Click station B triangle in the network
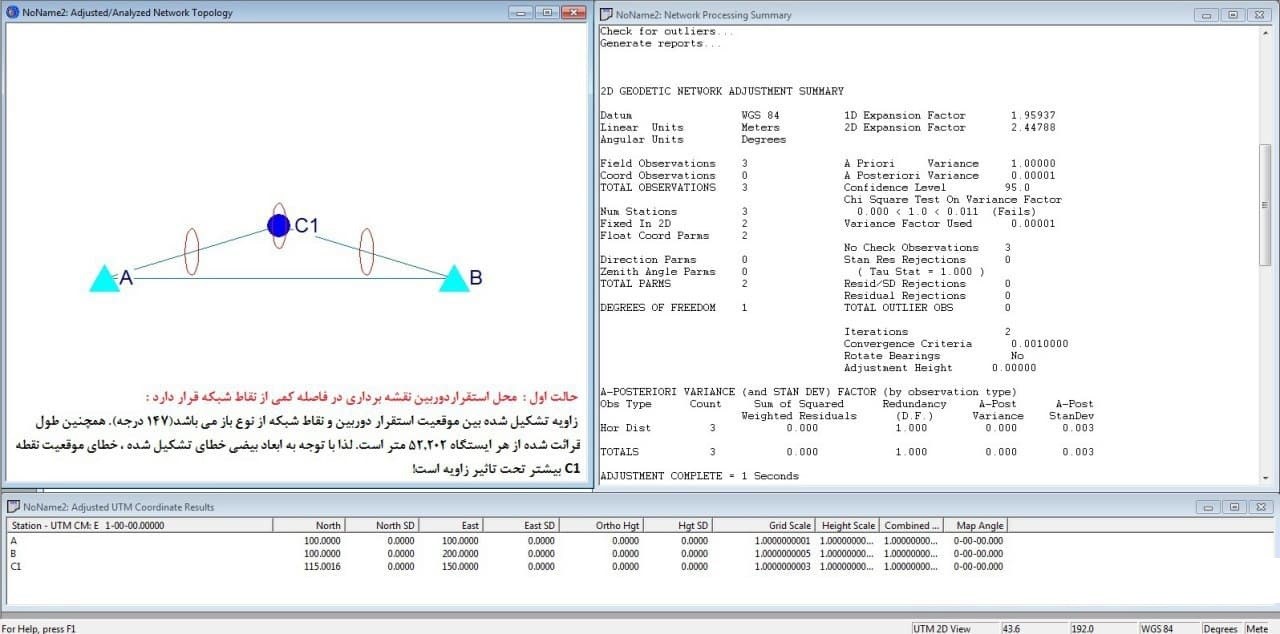The width and height of the screenshot is (1280, 634). 454,279
